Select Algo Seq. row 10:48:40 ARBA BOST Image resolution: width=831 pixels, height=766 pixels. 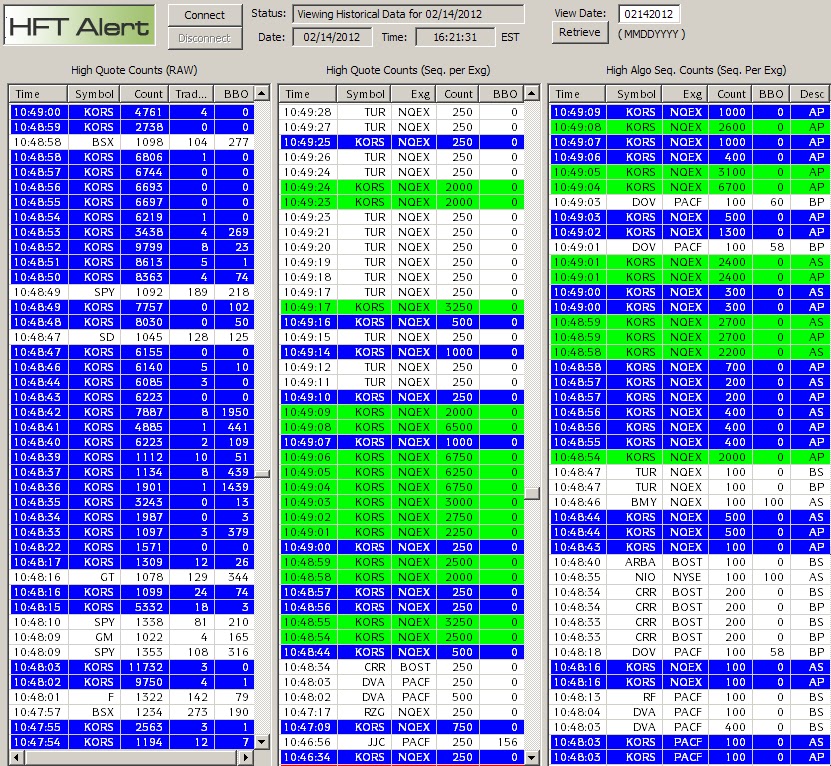[691, 562]
